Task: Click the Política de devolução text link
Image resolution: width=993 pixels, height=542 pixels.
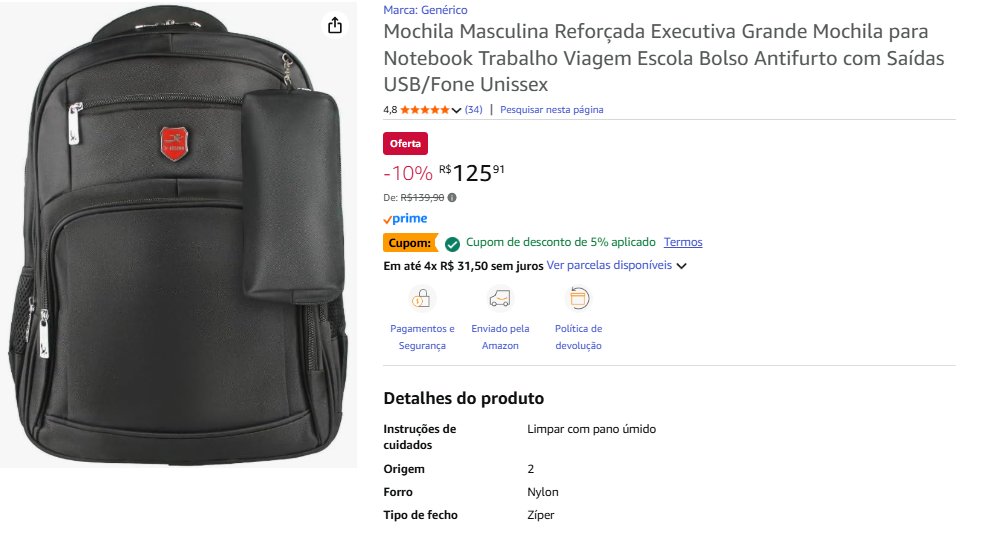Action: coord(578,337)
